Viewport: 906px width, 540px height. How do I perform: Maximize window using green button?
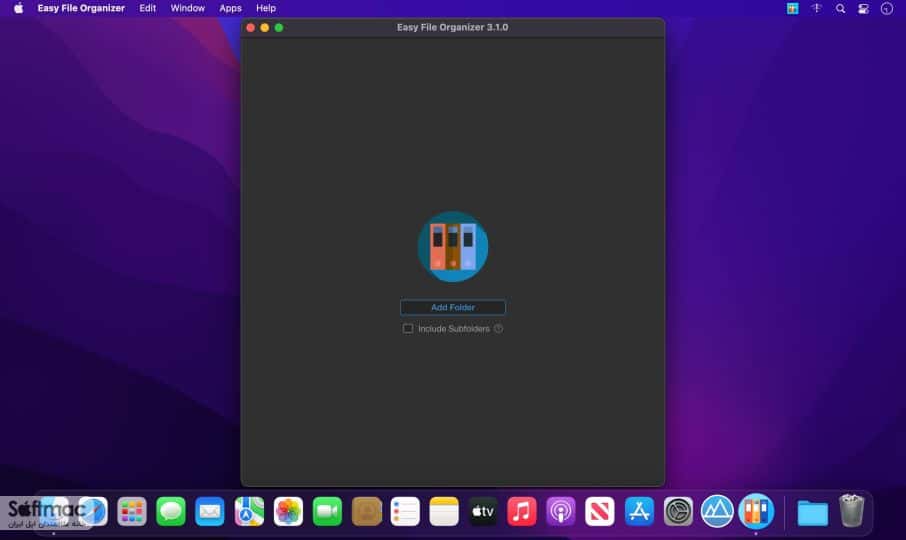click(279, 28)
